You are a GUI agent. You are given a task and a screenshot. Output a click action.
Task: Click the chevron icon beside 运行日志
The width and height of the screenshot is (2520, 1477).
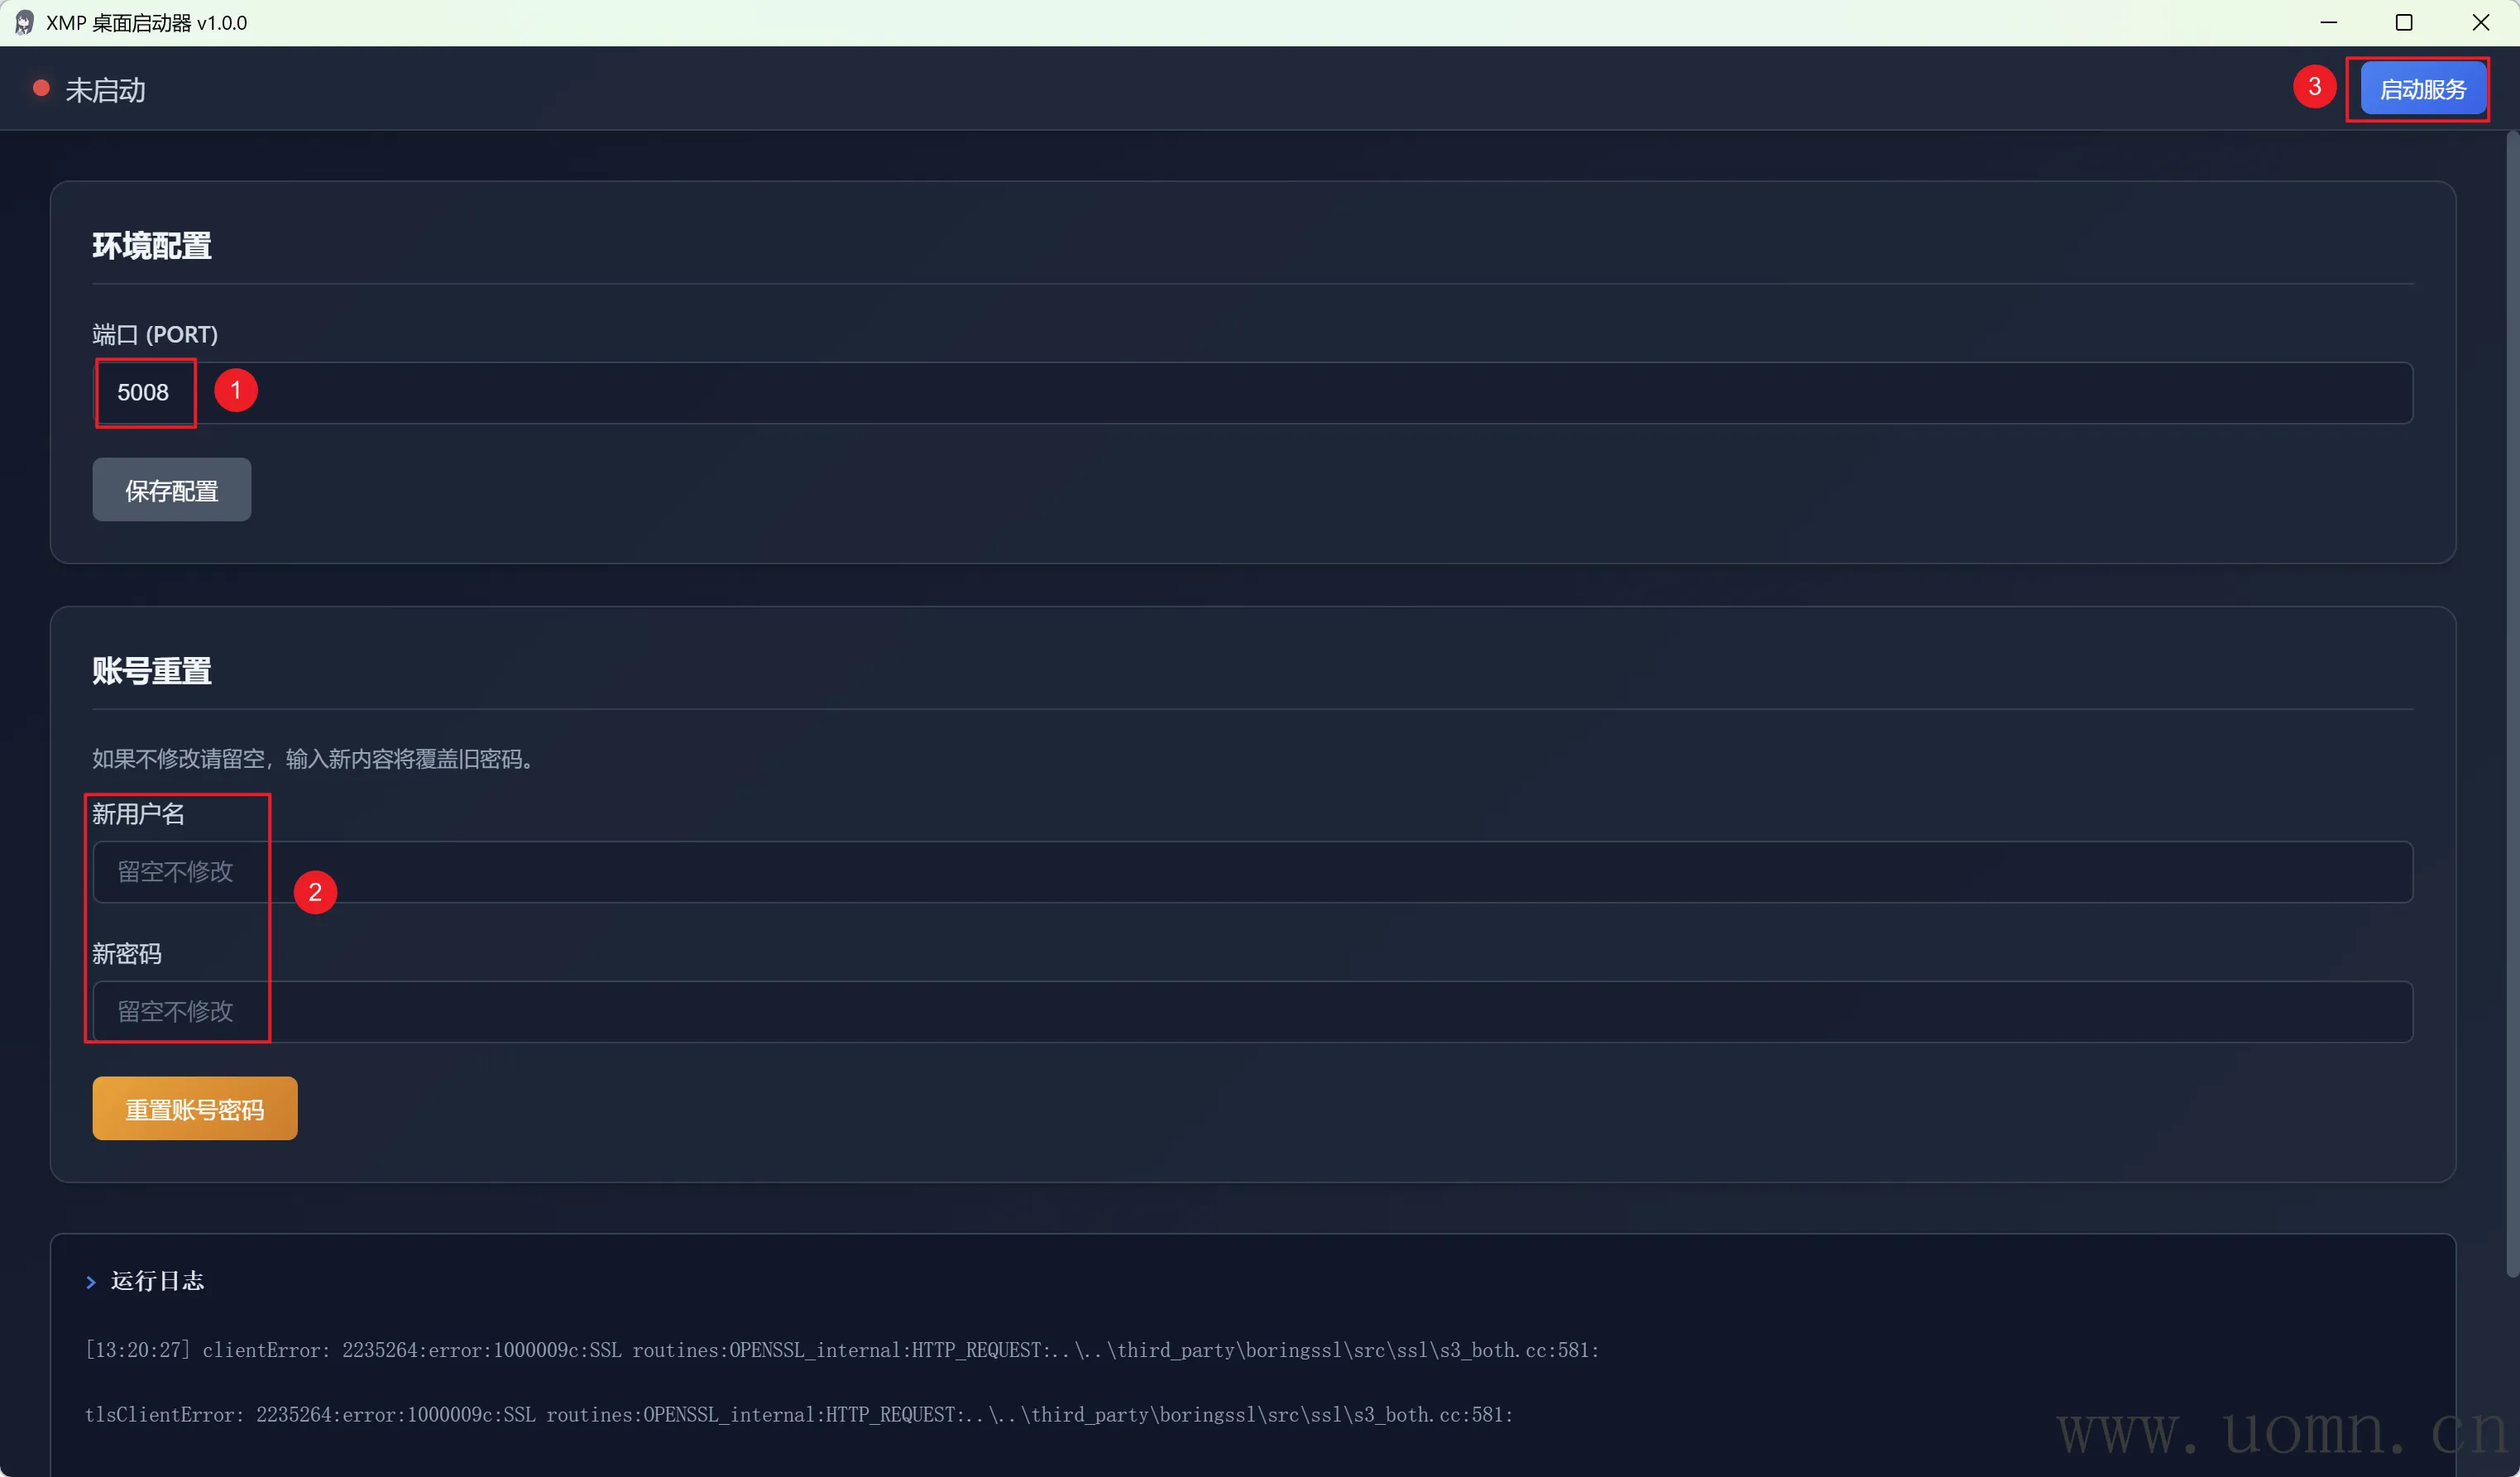tap(91, 1282)
